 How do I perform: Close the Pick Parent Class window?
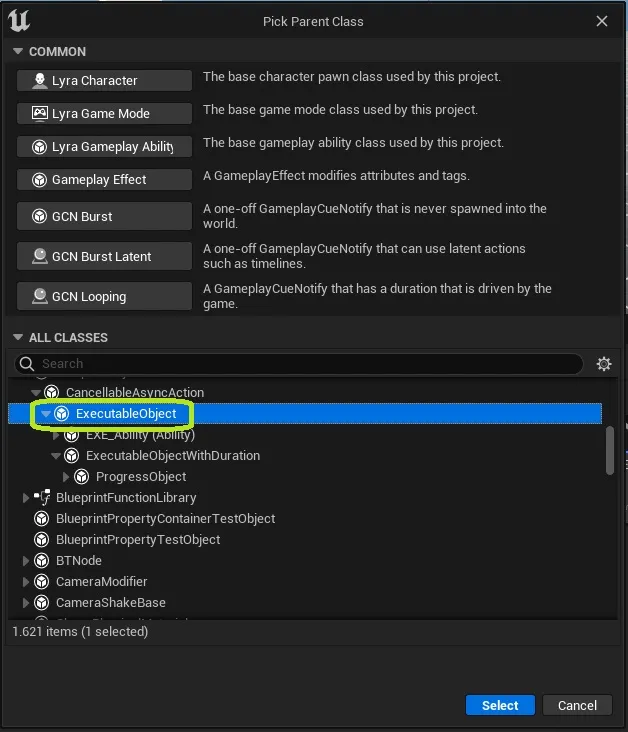602,21
